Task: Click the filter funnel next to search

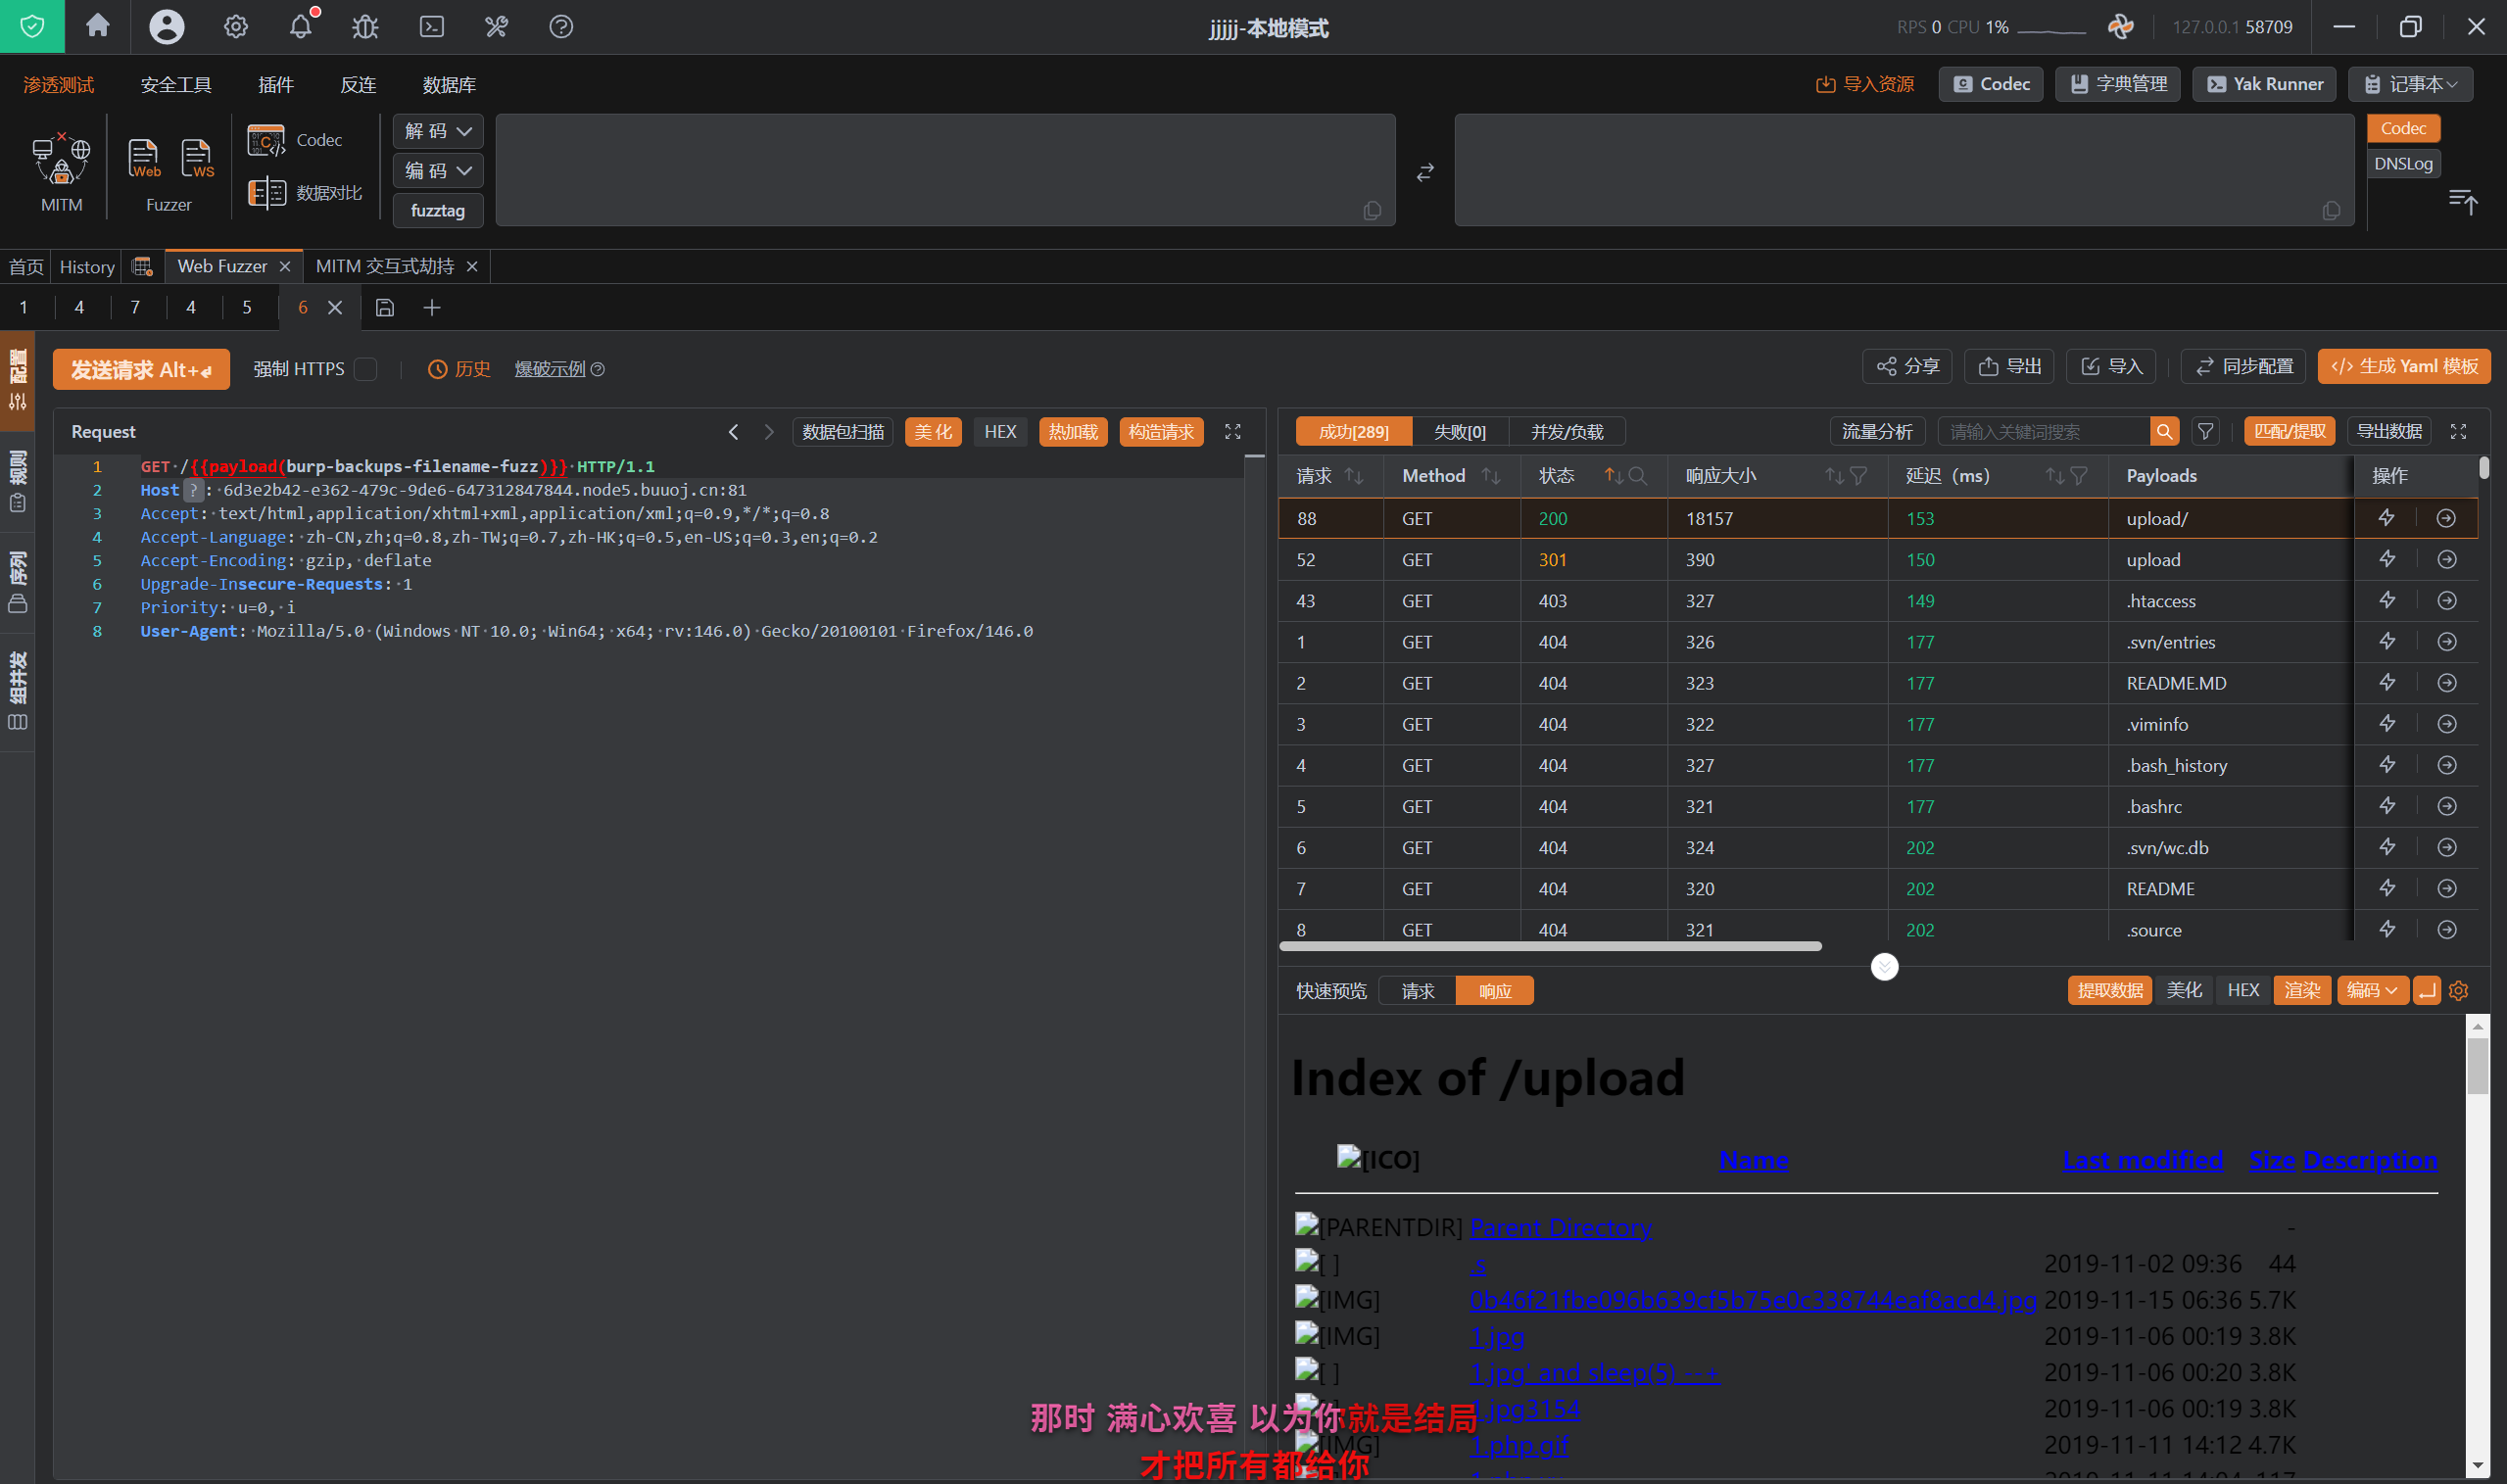Action: 2205,432
